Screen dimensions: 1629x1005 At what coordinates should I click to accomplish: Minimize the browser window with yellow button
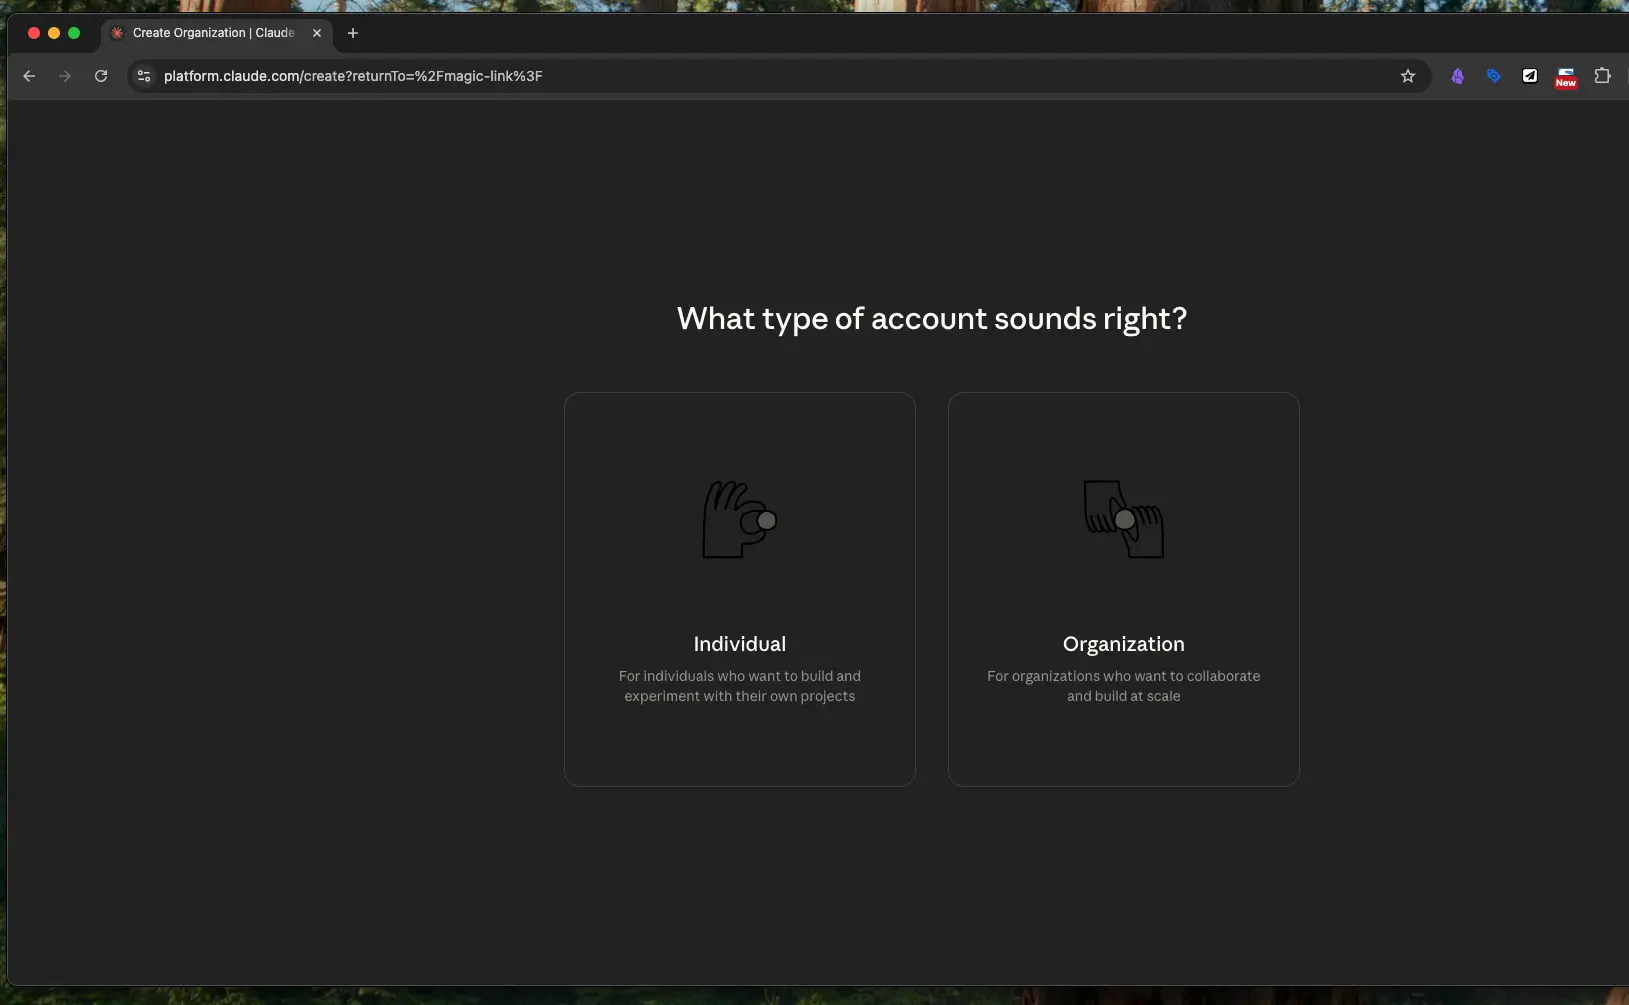tap(54, 33)
